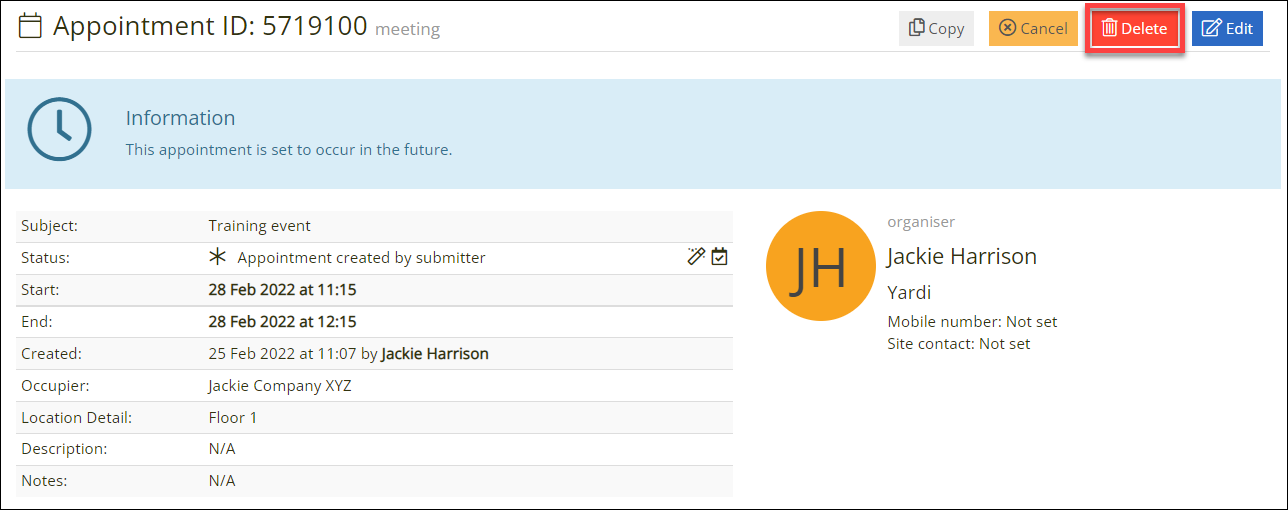
Task: Click Jackie Harrison in the Created row
Action: click(435, 354)
